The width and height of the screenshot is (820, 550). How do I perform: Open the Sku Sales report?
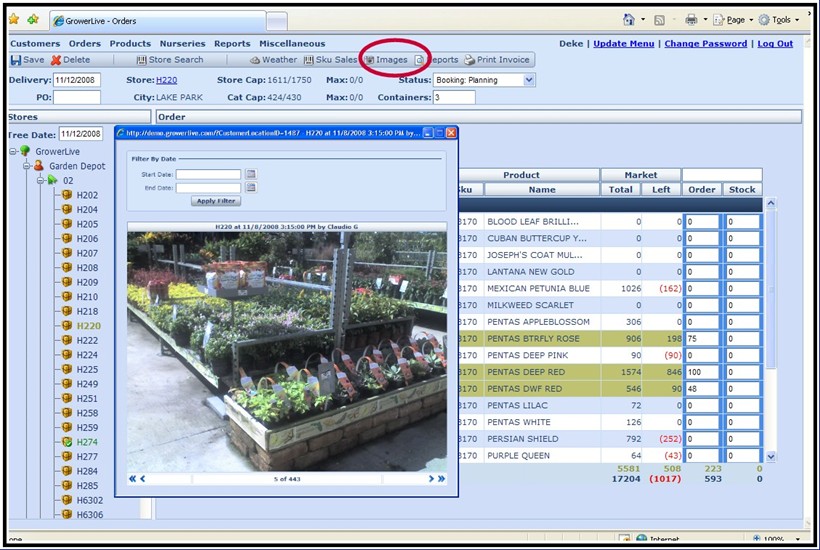pyautogui.click(x=330, y=60)
